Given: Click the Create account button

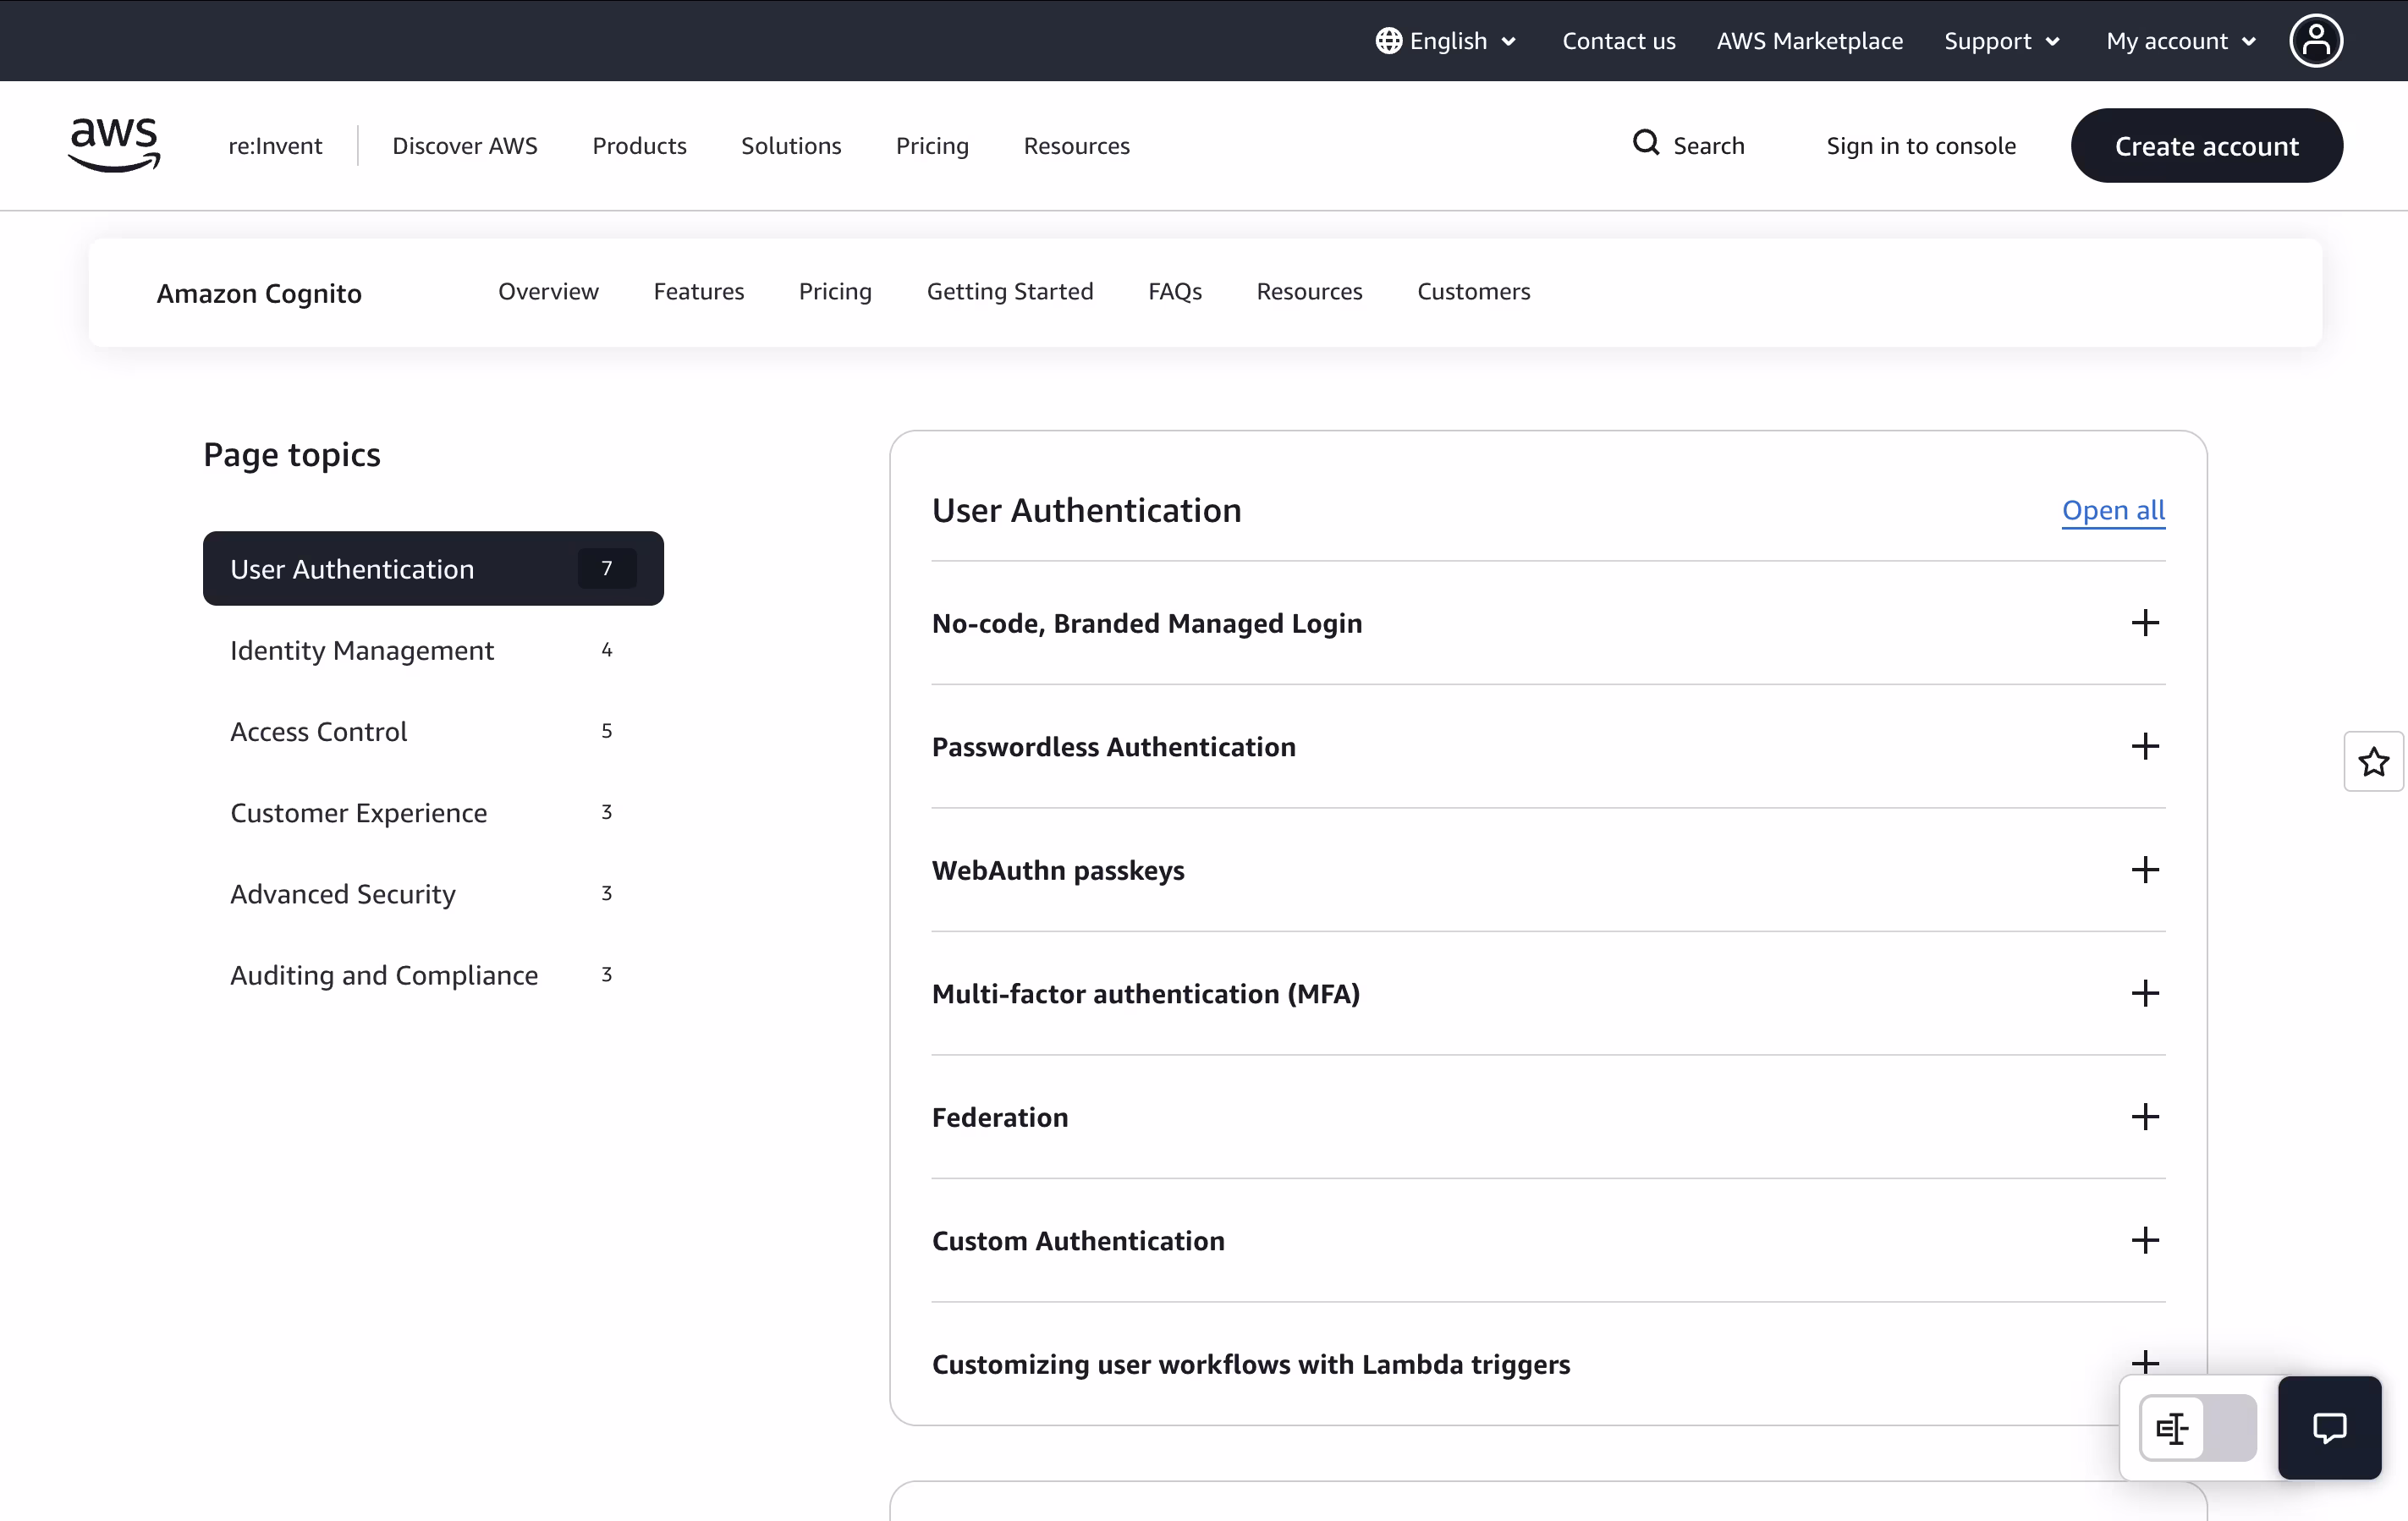Looking at the screenshot, I should pos(2206,146).
